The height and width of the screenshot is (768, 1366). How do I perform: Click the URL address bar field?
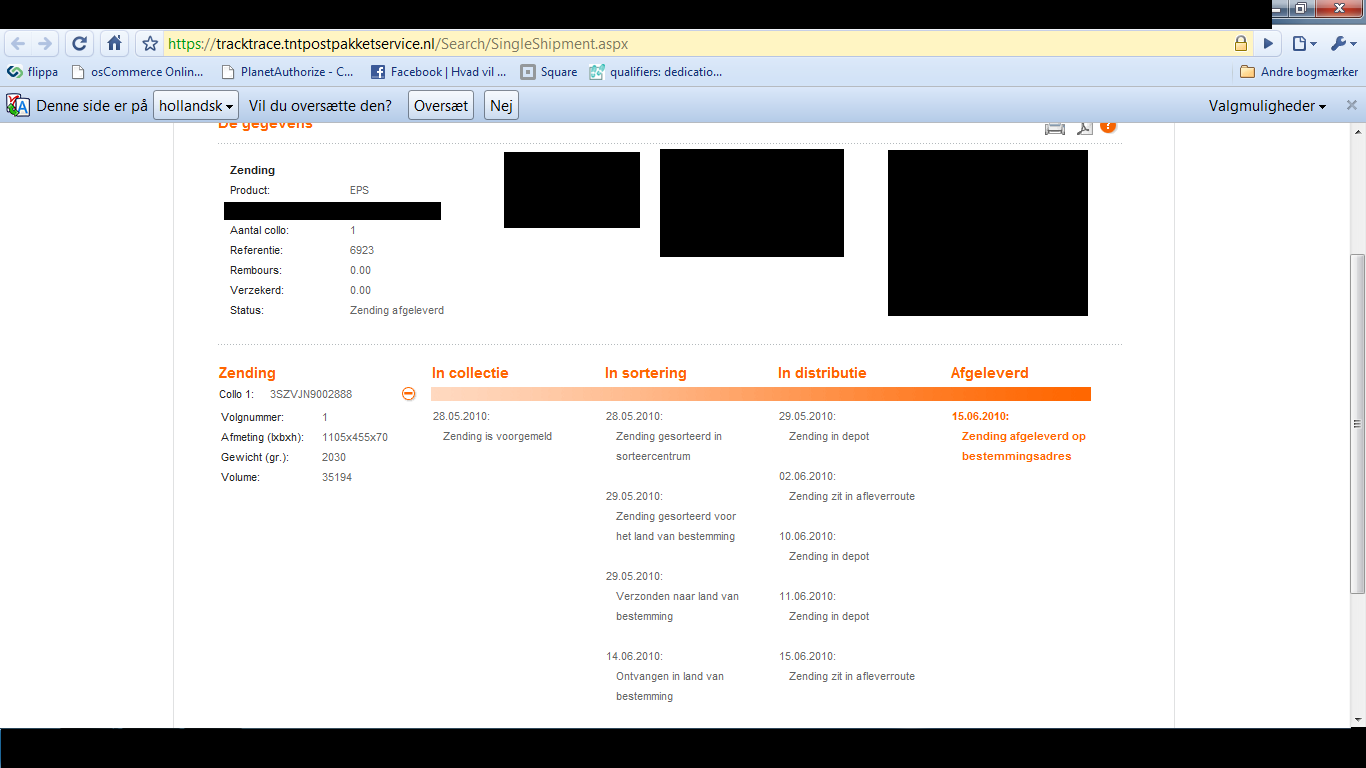[700, 44]
